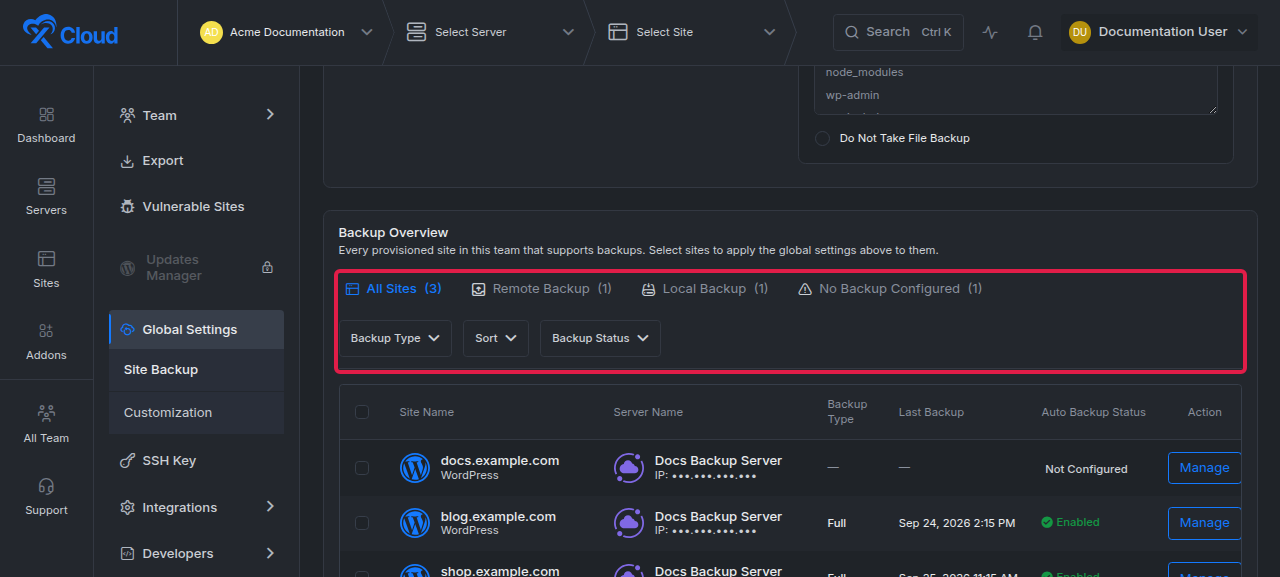
Task: Open the Select Site dropdown
Action: [692, 32]
